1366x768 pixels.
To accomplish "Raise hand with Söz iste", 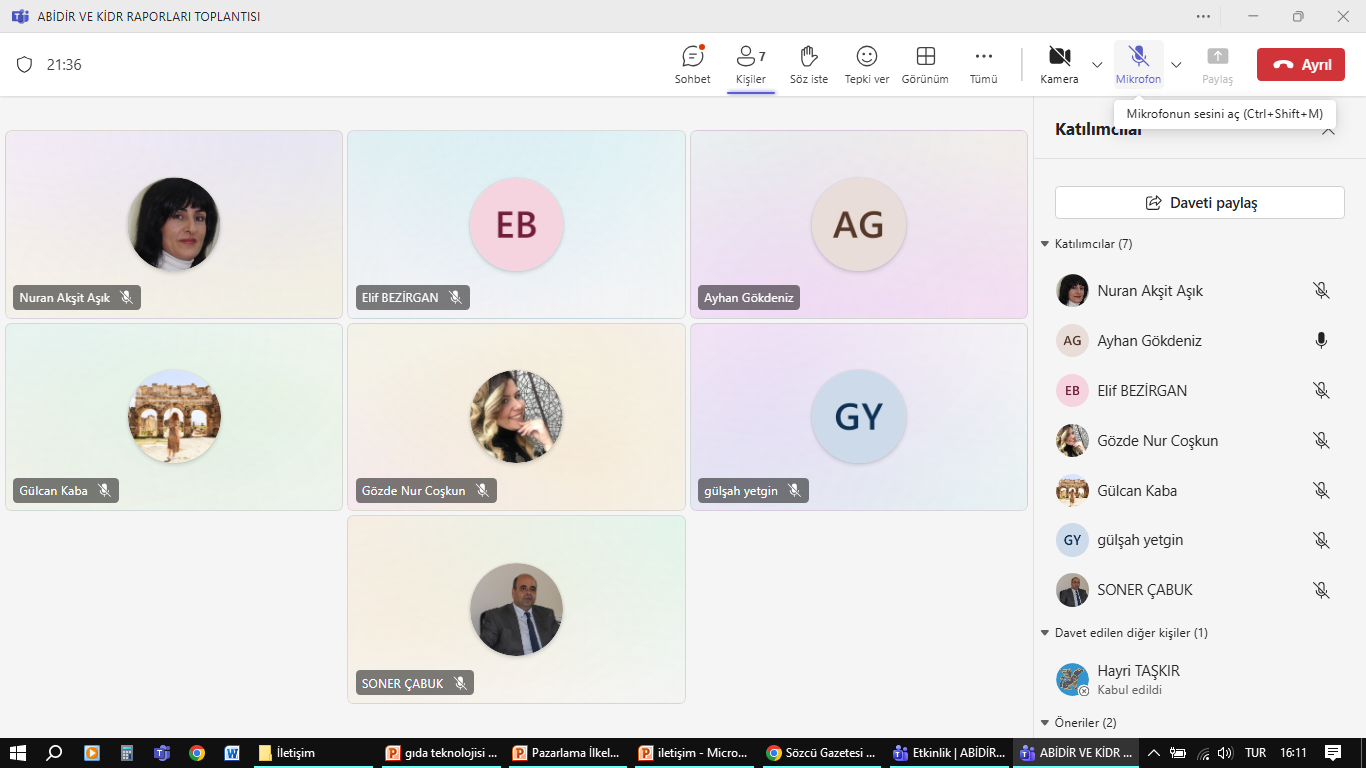I will [809, 65].
